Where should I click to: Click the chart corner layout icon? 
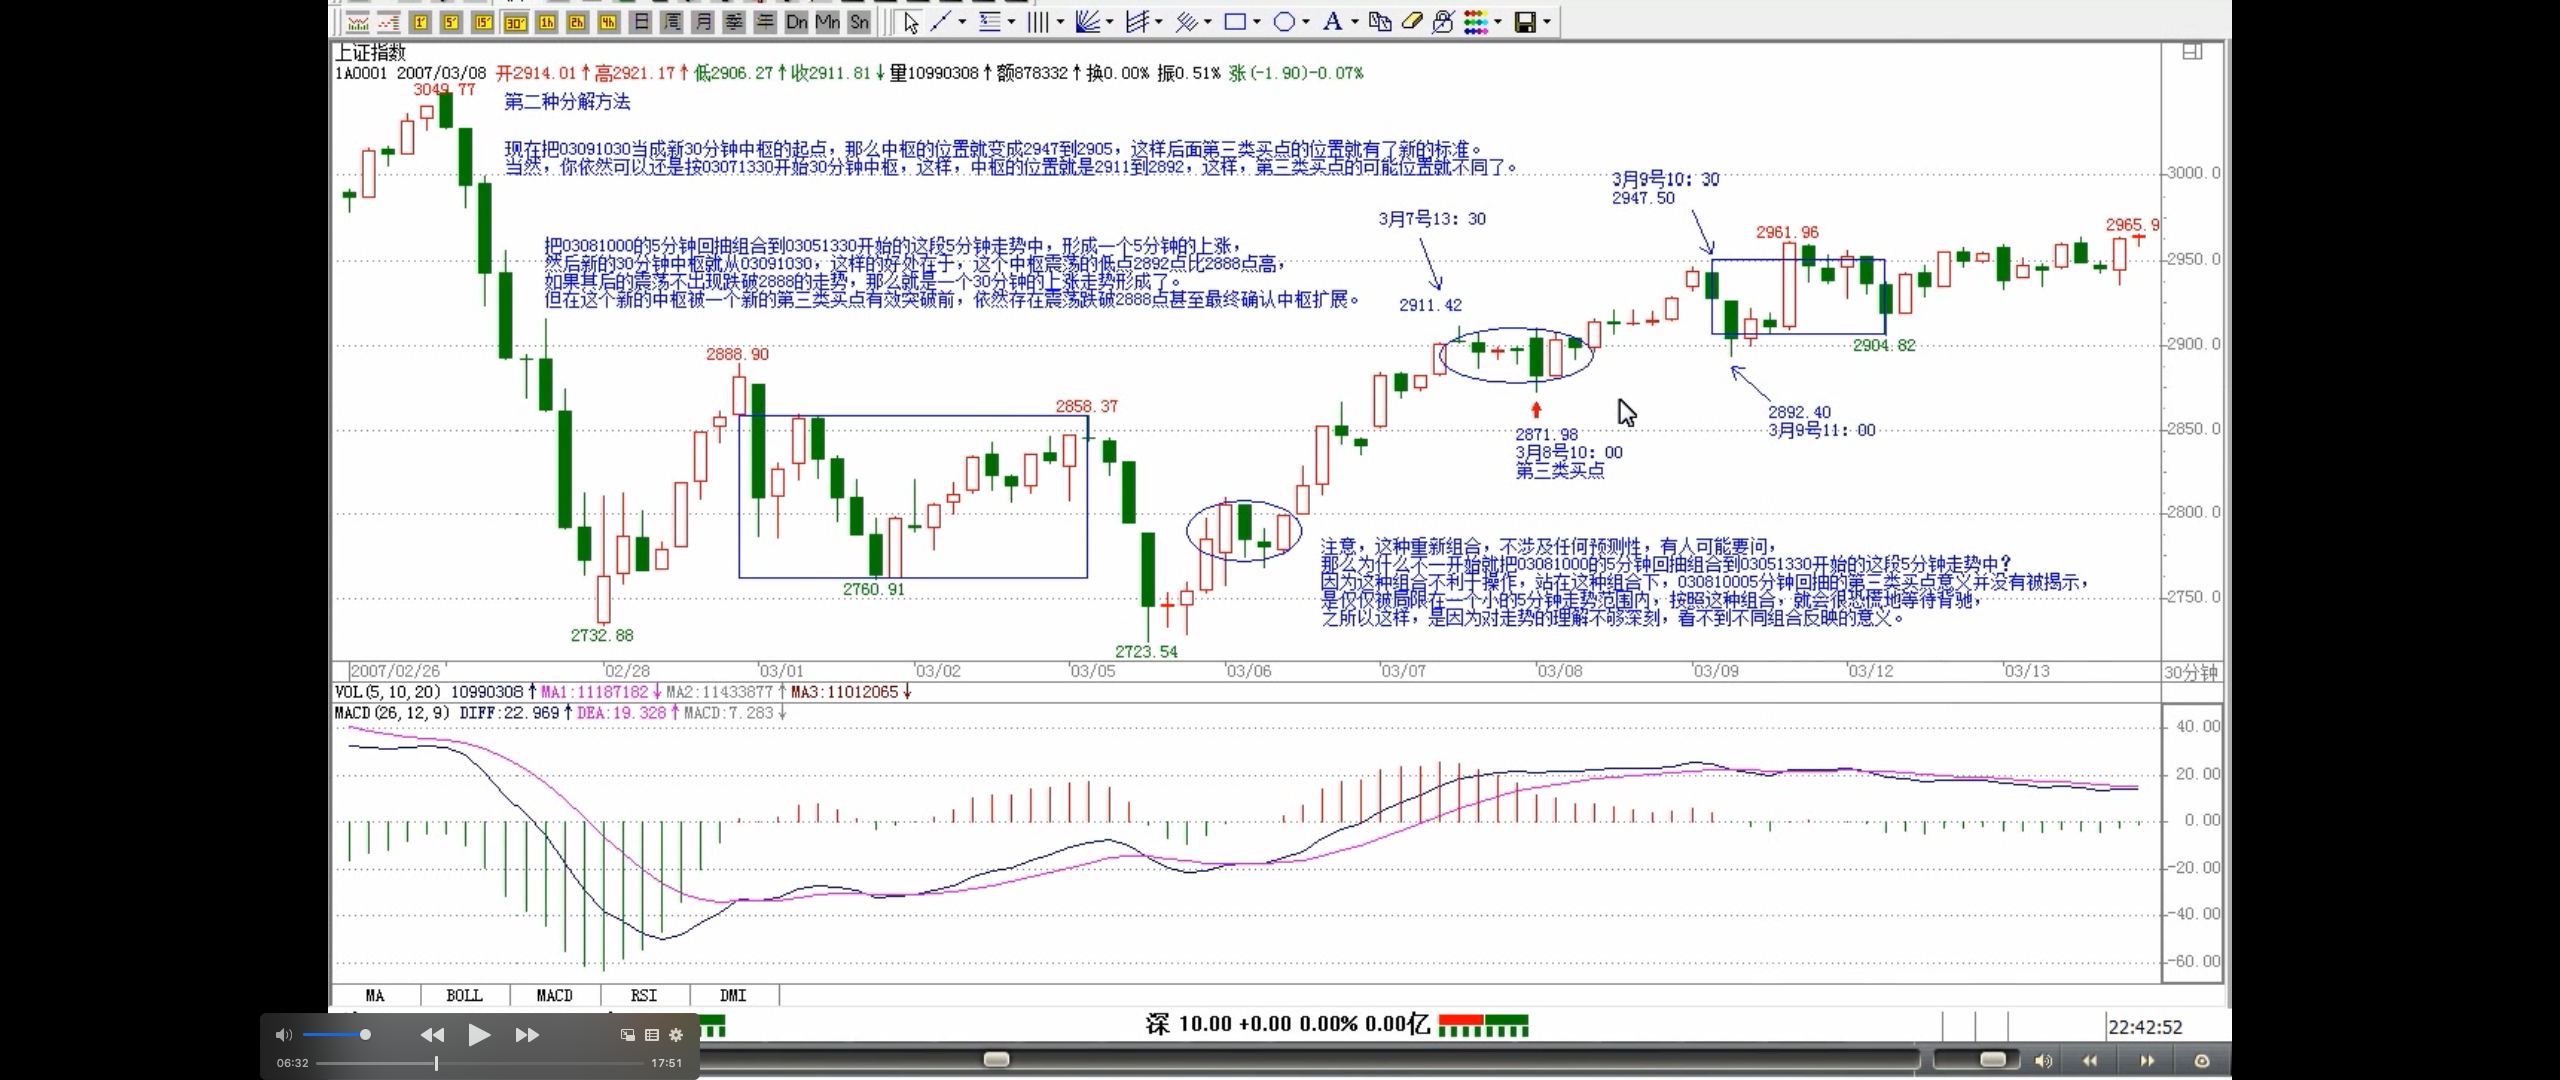[2192, 51]
